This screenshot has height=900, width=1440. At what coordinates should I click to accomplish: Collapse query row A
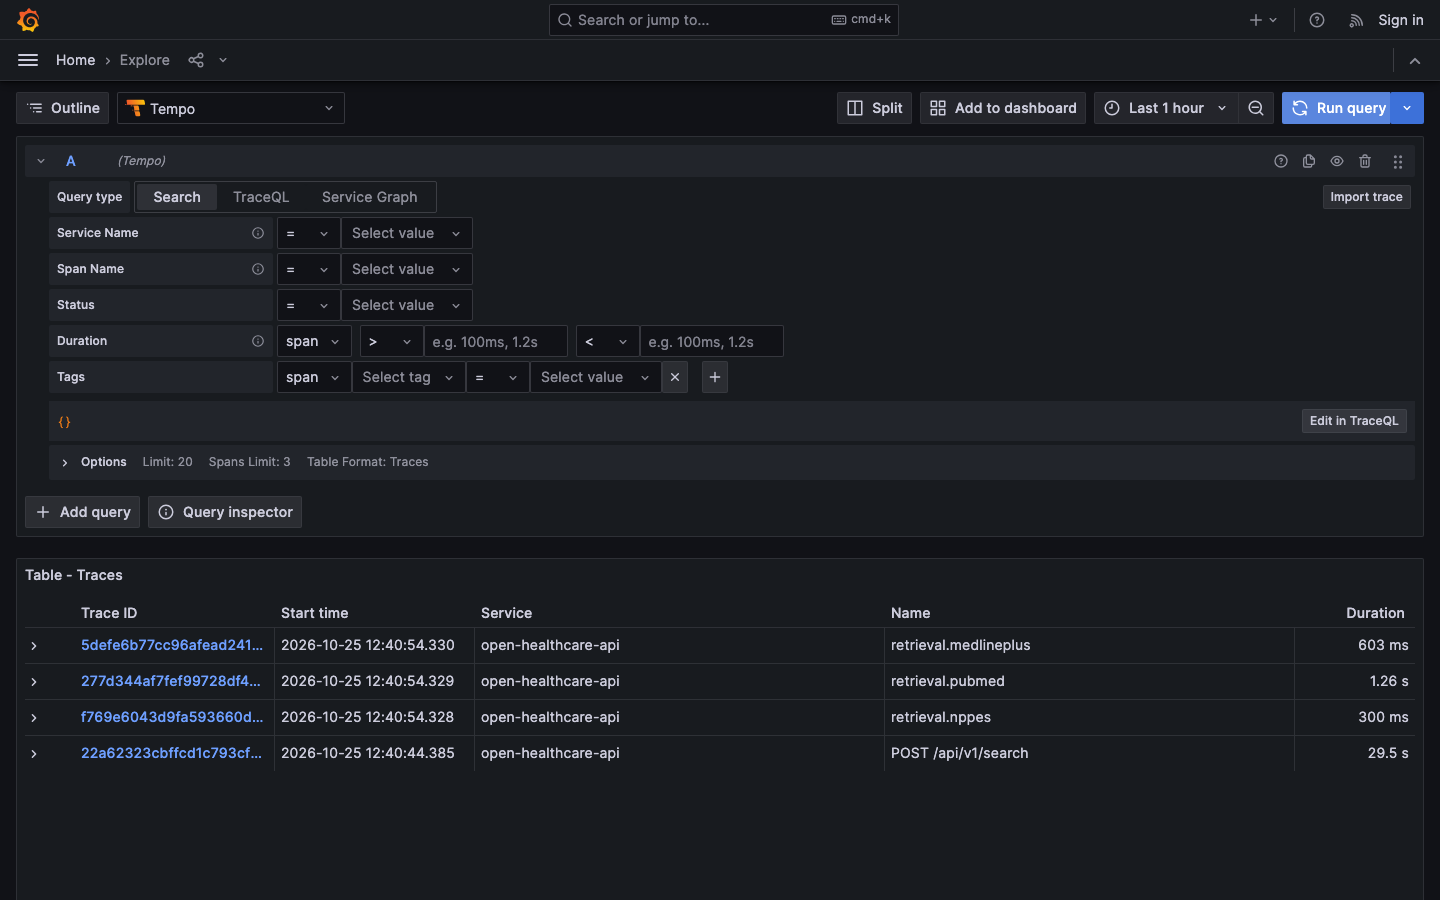point(41,161)
